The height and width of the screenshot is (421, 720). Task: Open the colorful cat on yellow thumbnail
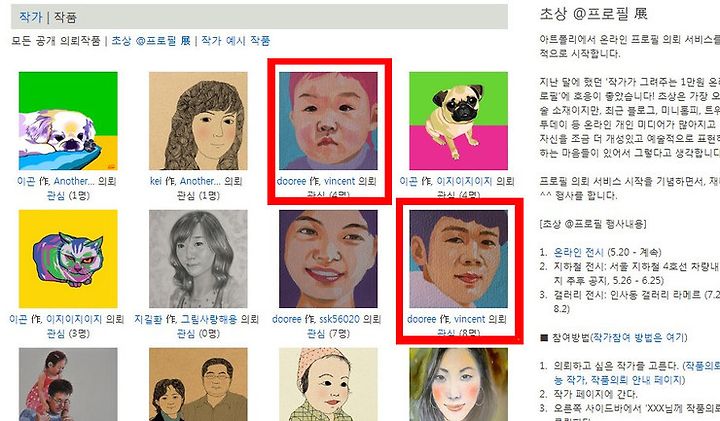click(68, 259)
